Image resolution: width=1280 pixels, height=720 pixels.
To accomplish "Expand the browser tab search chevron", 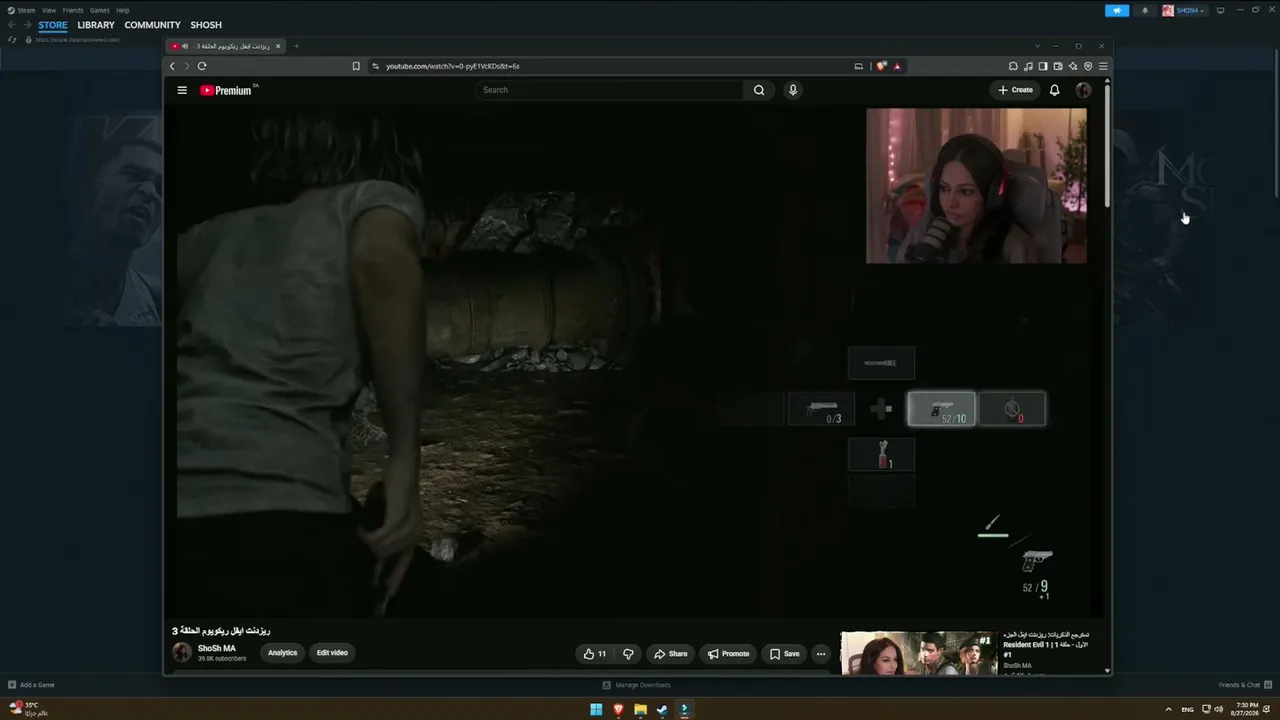I will coord(1037,46).
